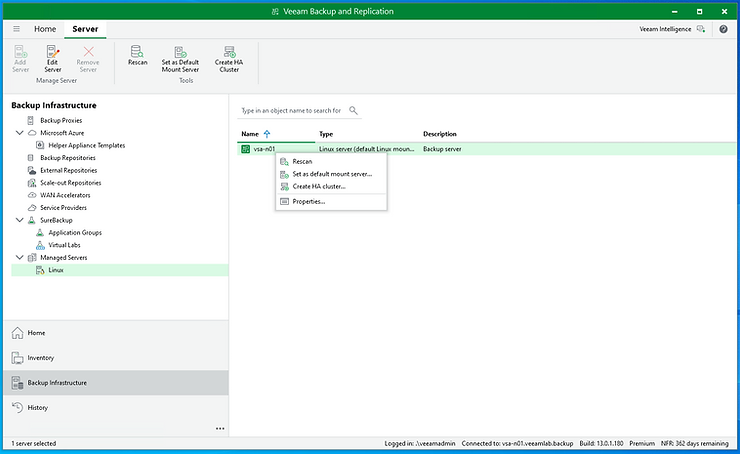The image size is (740, 454).
Task: Go to the Home view
Action: click(116, 333)
